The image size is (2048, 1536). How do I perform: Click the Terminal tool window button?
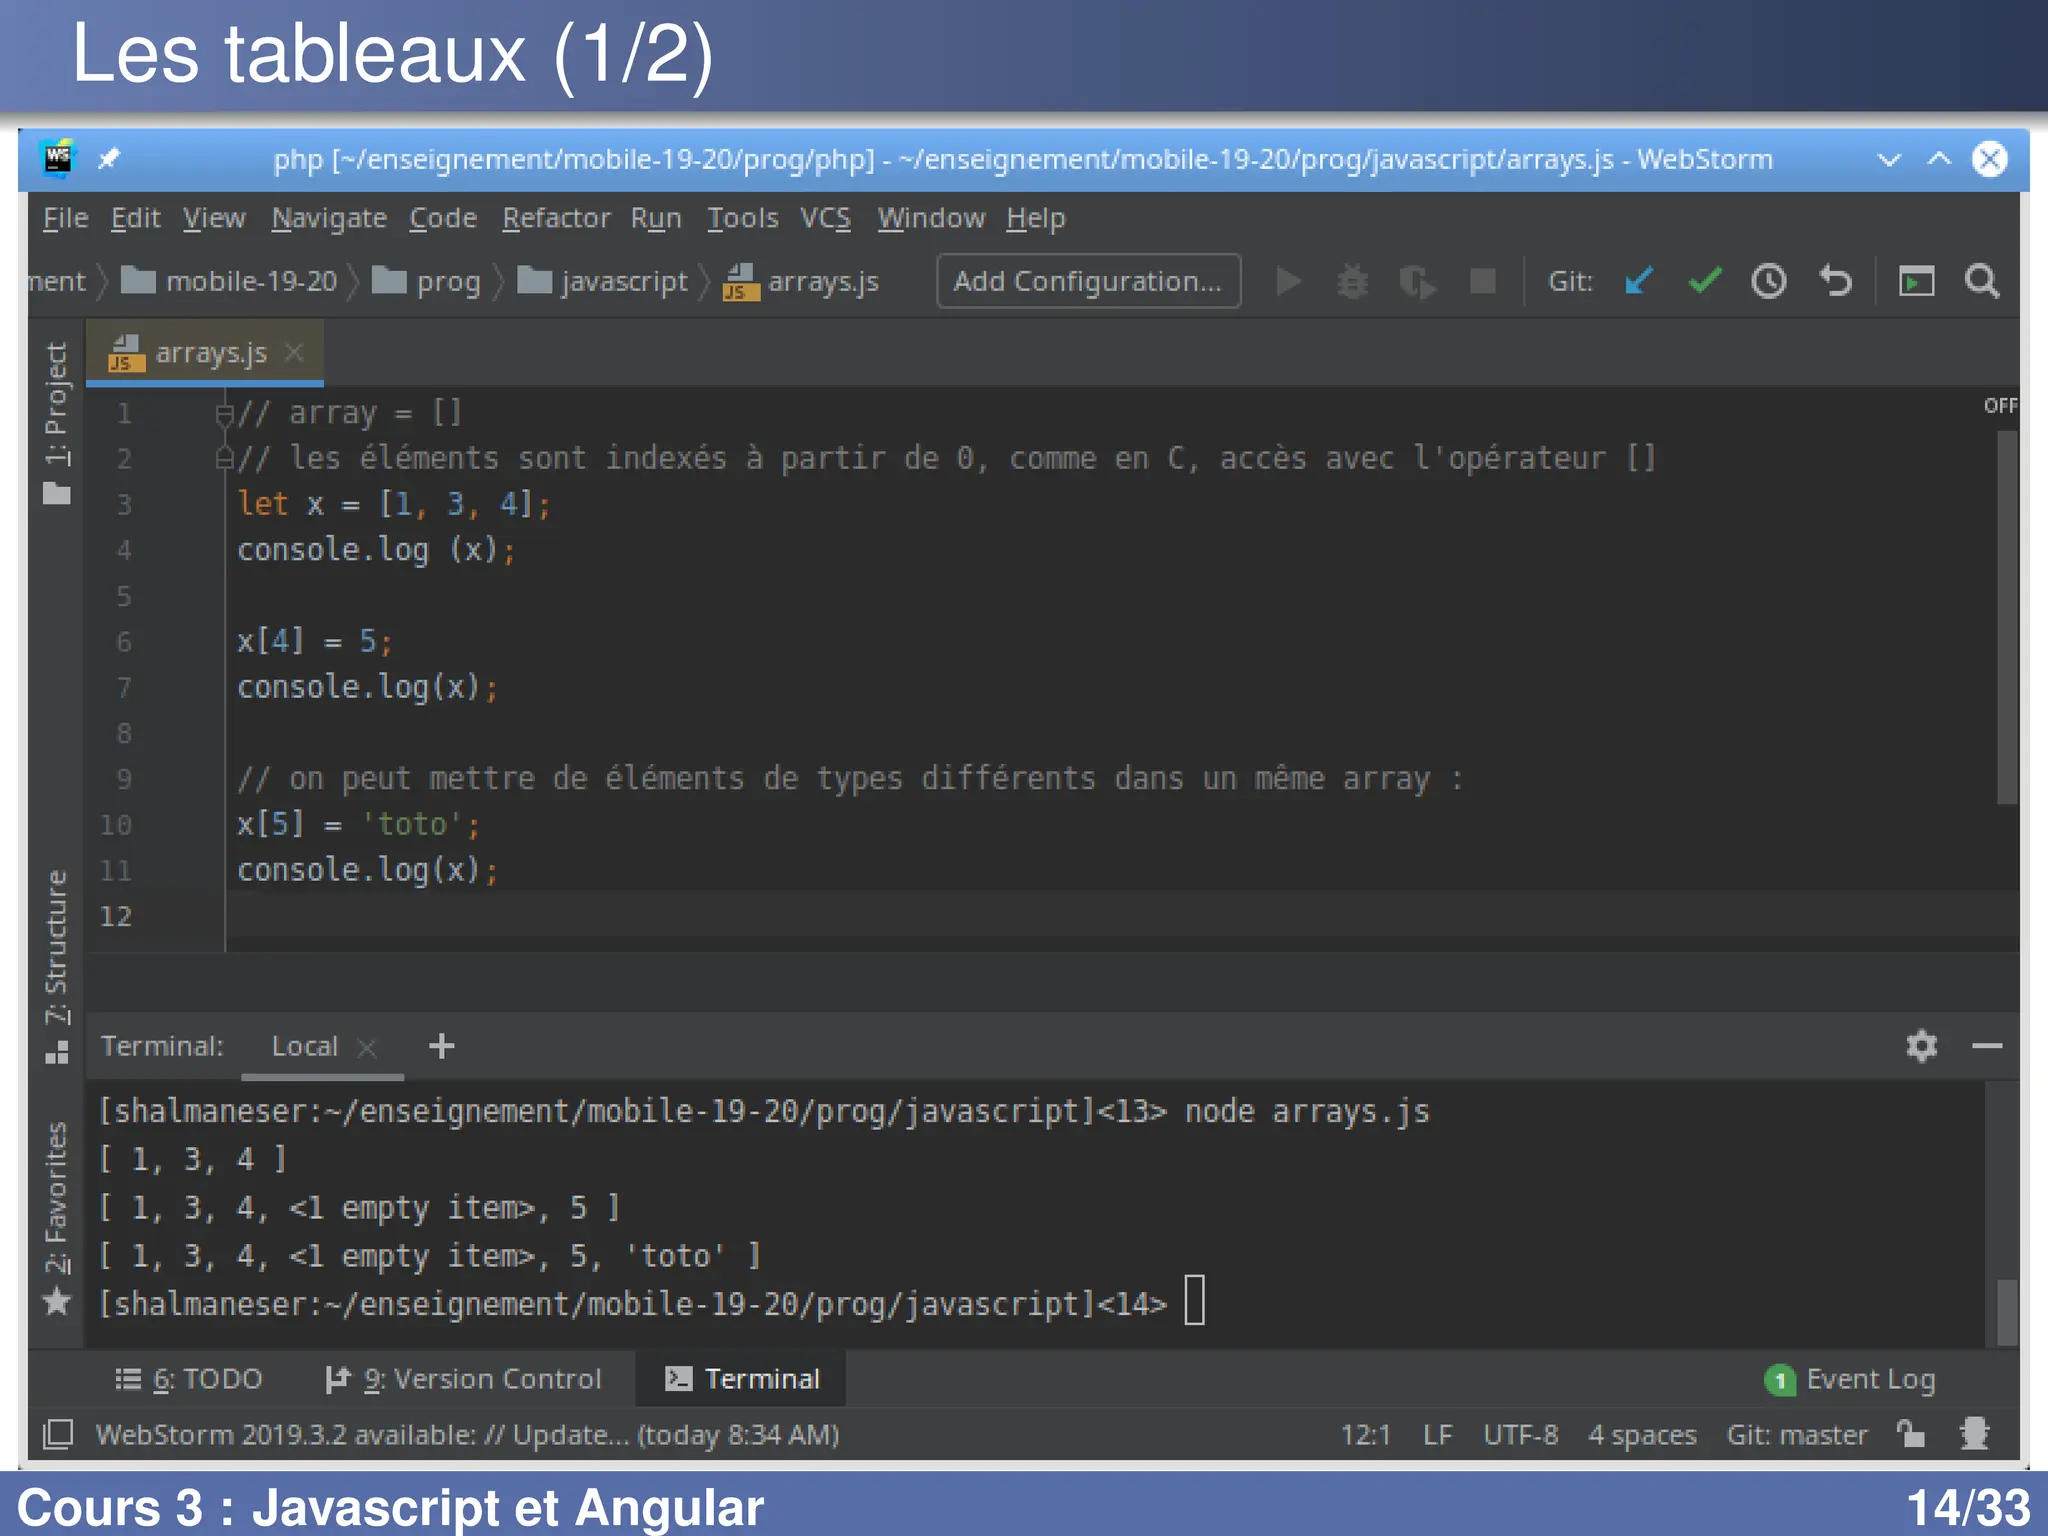[x=742, y=1379]
